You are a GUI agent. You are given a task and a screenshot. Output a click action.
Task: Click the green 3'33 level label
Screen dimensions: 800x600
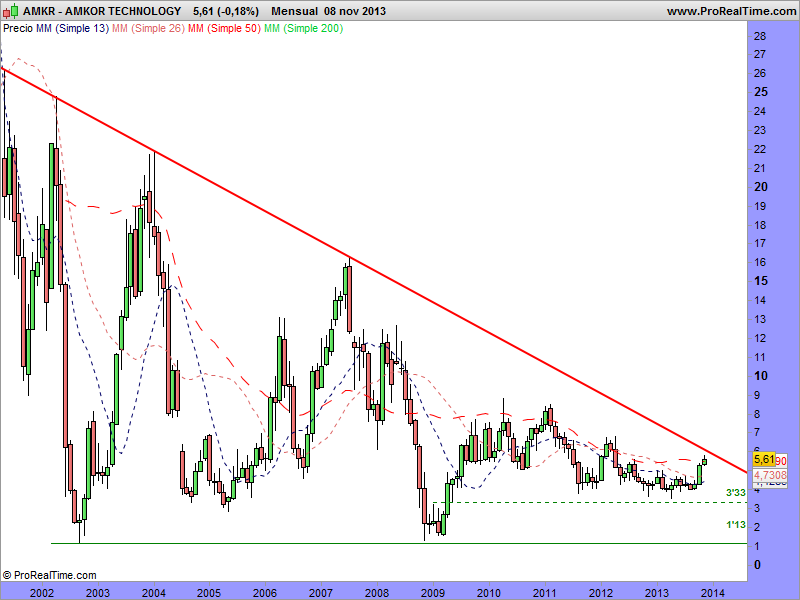tap(736, 492)
